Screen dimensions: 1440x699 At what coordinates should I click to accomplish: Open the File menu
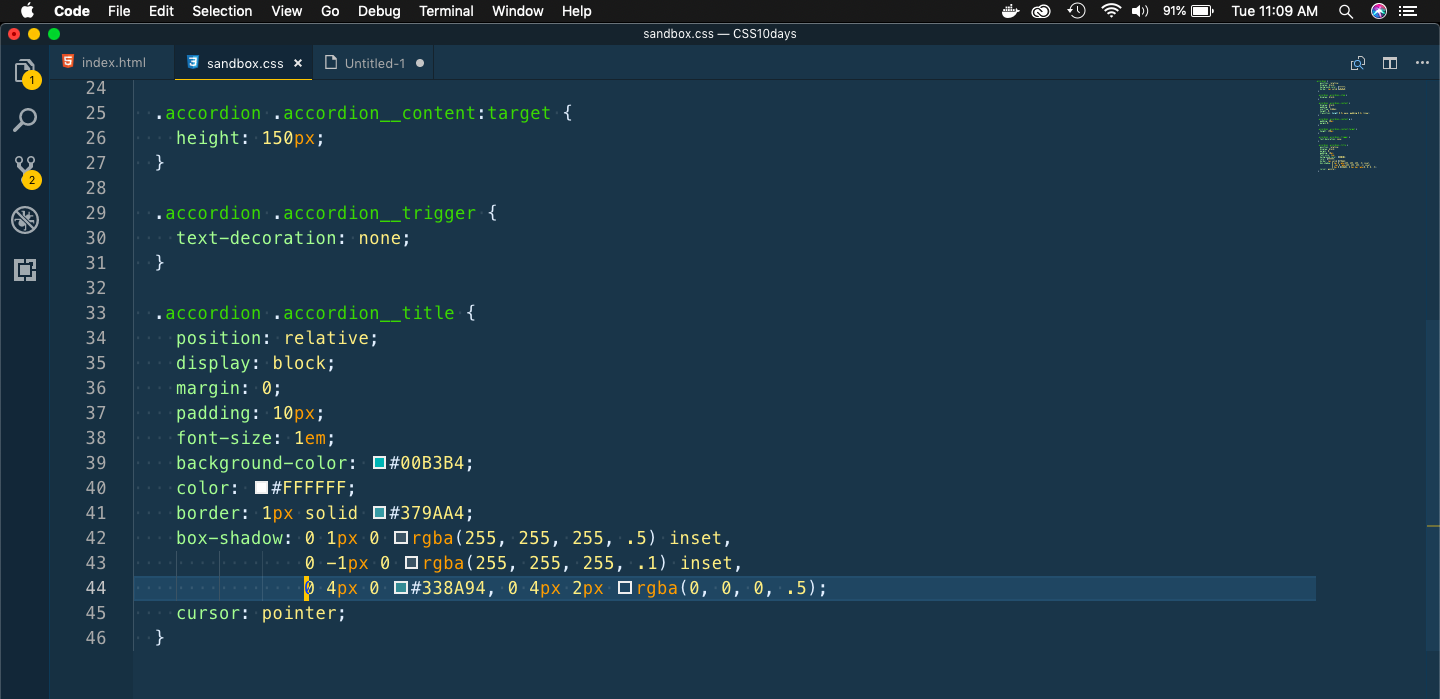pos(119,11)
